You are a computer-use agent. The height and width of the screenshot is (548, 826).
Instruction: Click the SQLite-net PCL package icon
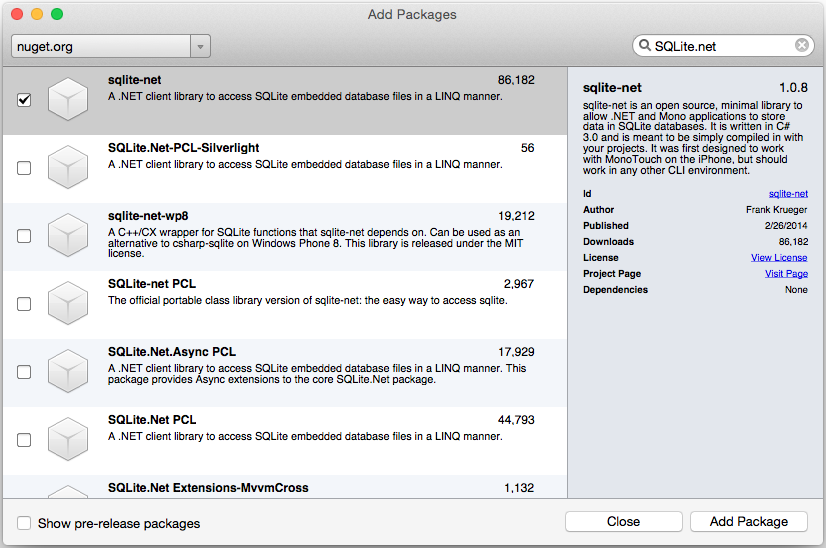point(69,304)
